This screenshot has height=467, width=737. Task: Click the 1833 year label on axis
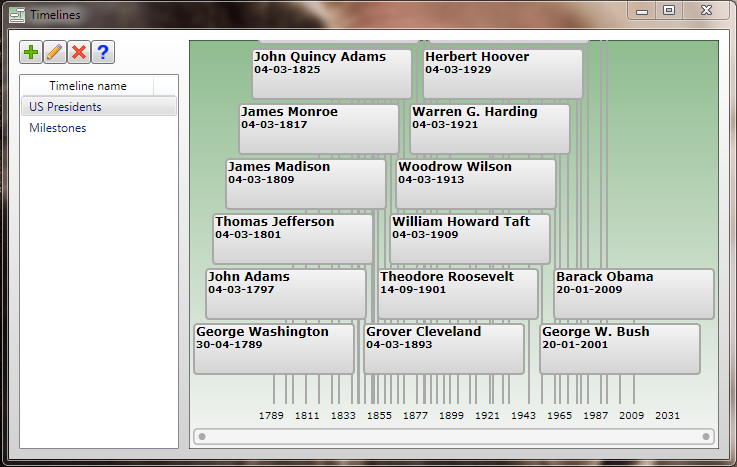(x=343, y=415)
